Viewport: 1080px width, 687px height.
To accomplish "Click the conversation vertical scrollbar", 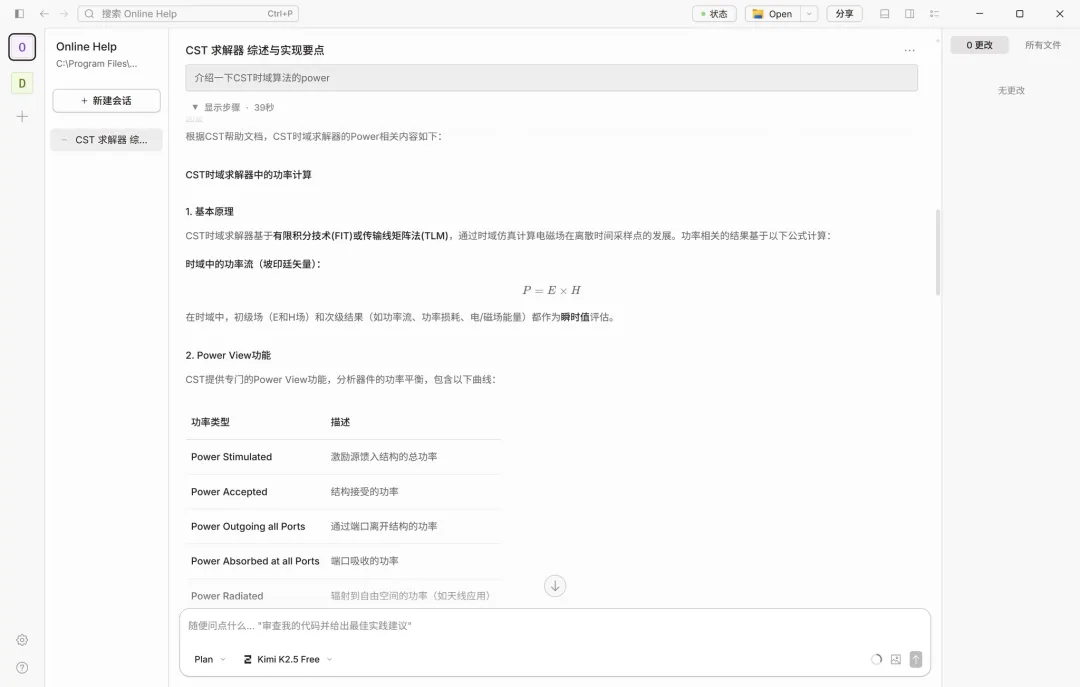I will 937,253.
